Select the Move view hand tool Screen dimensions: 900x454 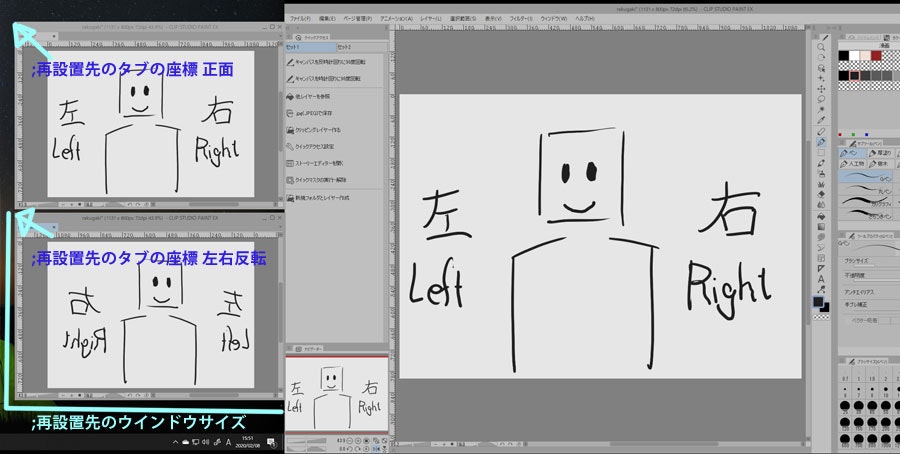click(821, 57)
